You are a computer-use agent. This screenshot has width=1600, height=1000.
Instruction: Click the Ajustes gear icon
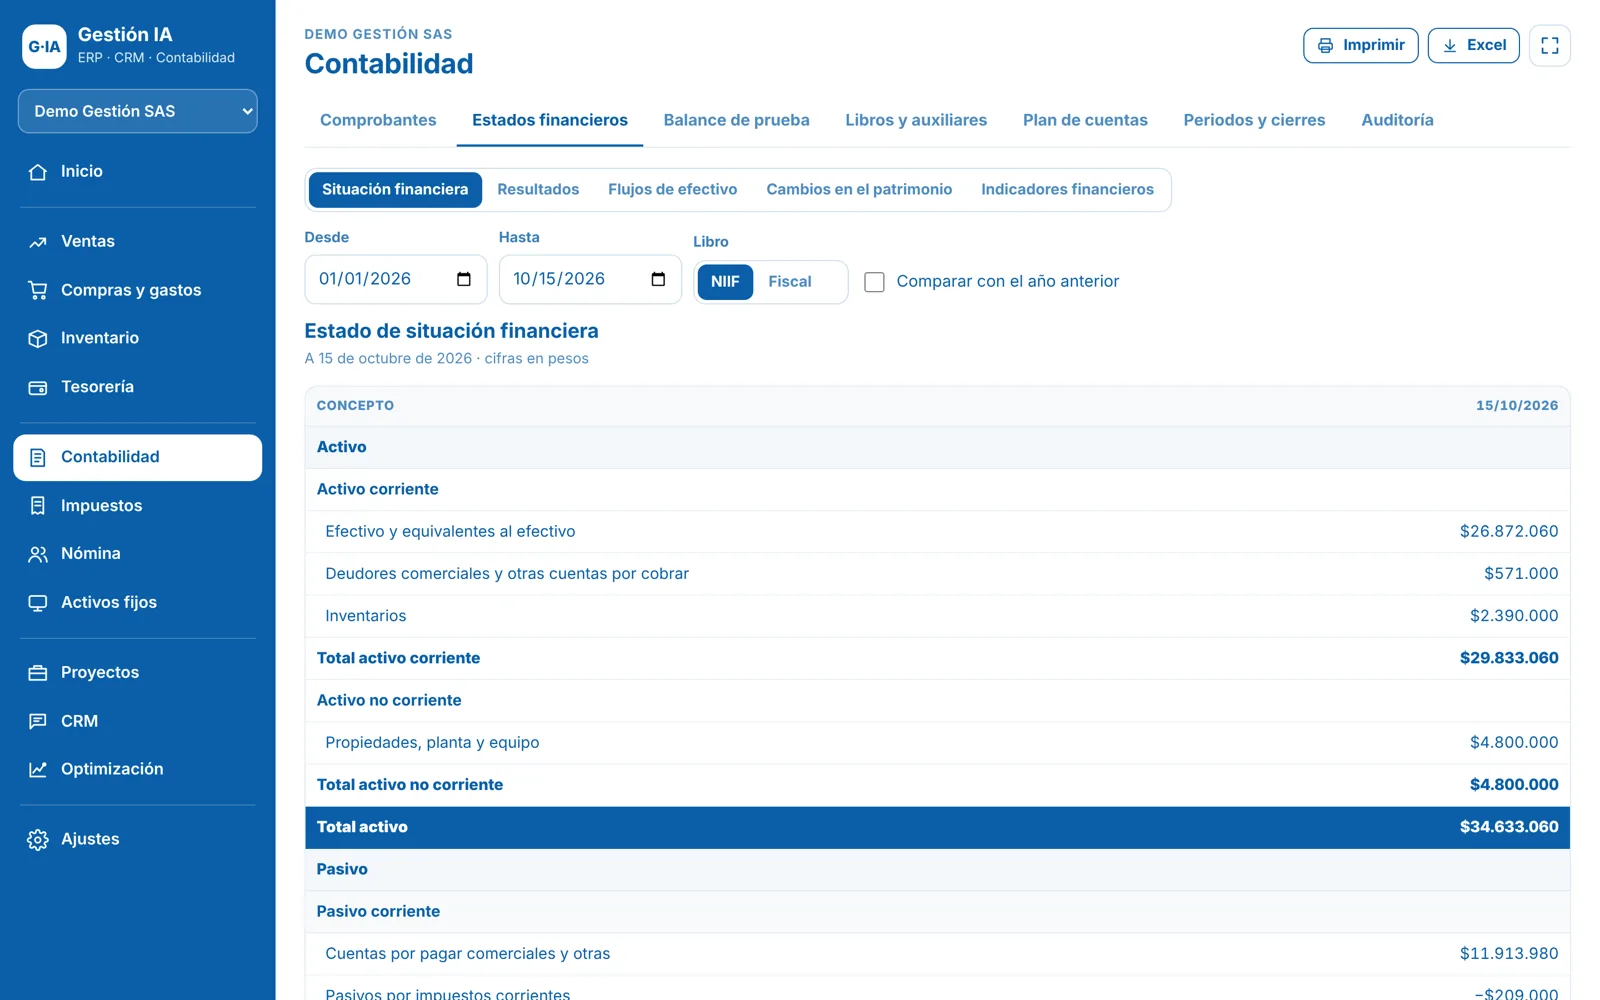pyautogui.click(x=38, y=840)
